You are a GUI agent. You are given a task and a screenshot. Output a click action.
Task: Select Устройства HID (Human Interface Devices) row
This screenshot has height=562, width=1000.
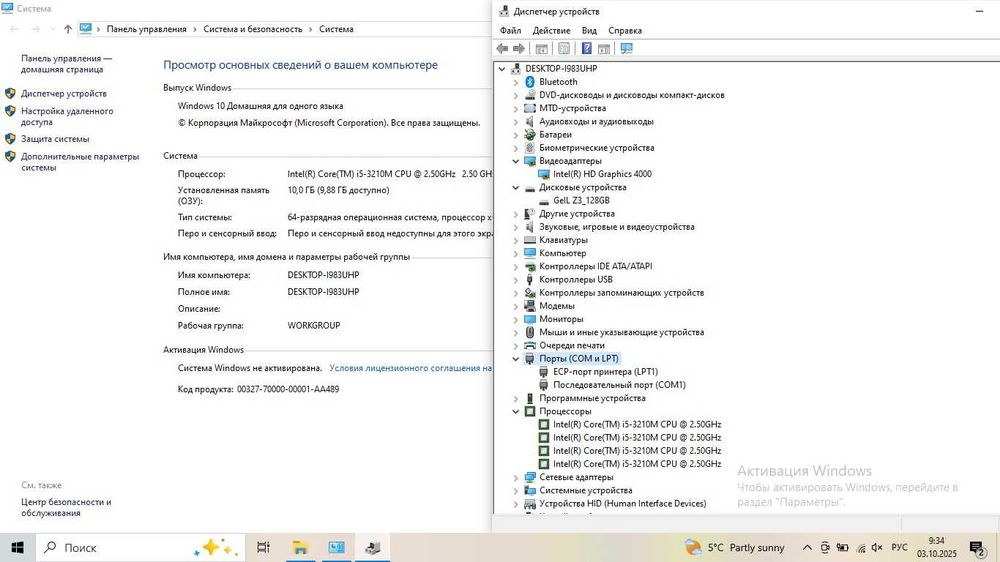tap(622, 503)
